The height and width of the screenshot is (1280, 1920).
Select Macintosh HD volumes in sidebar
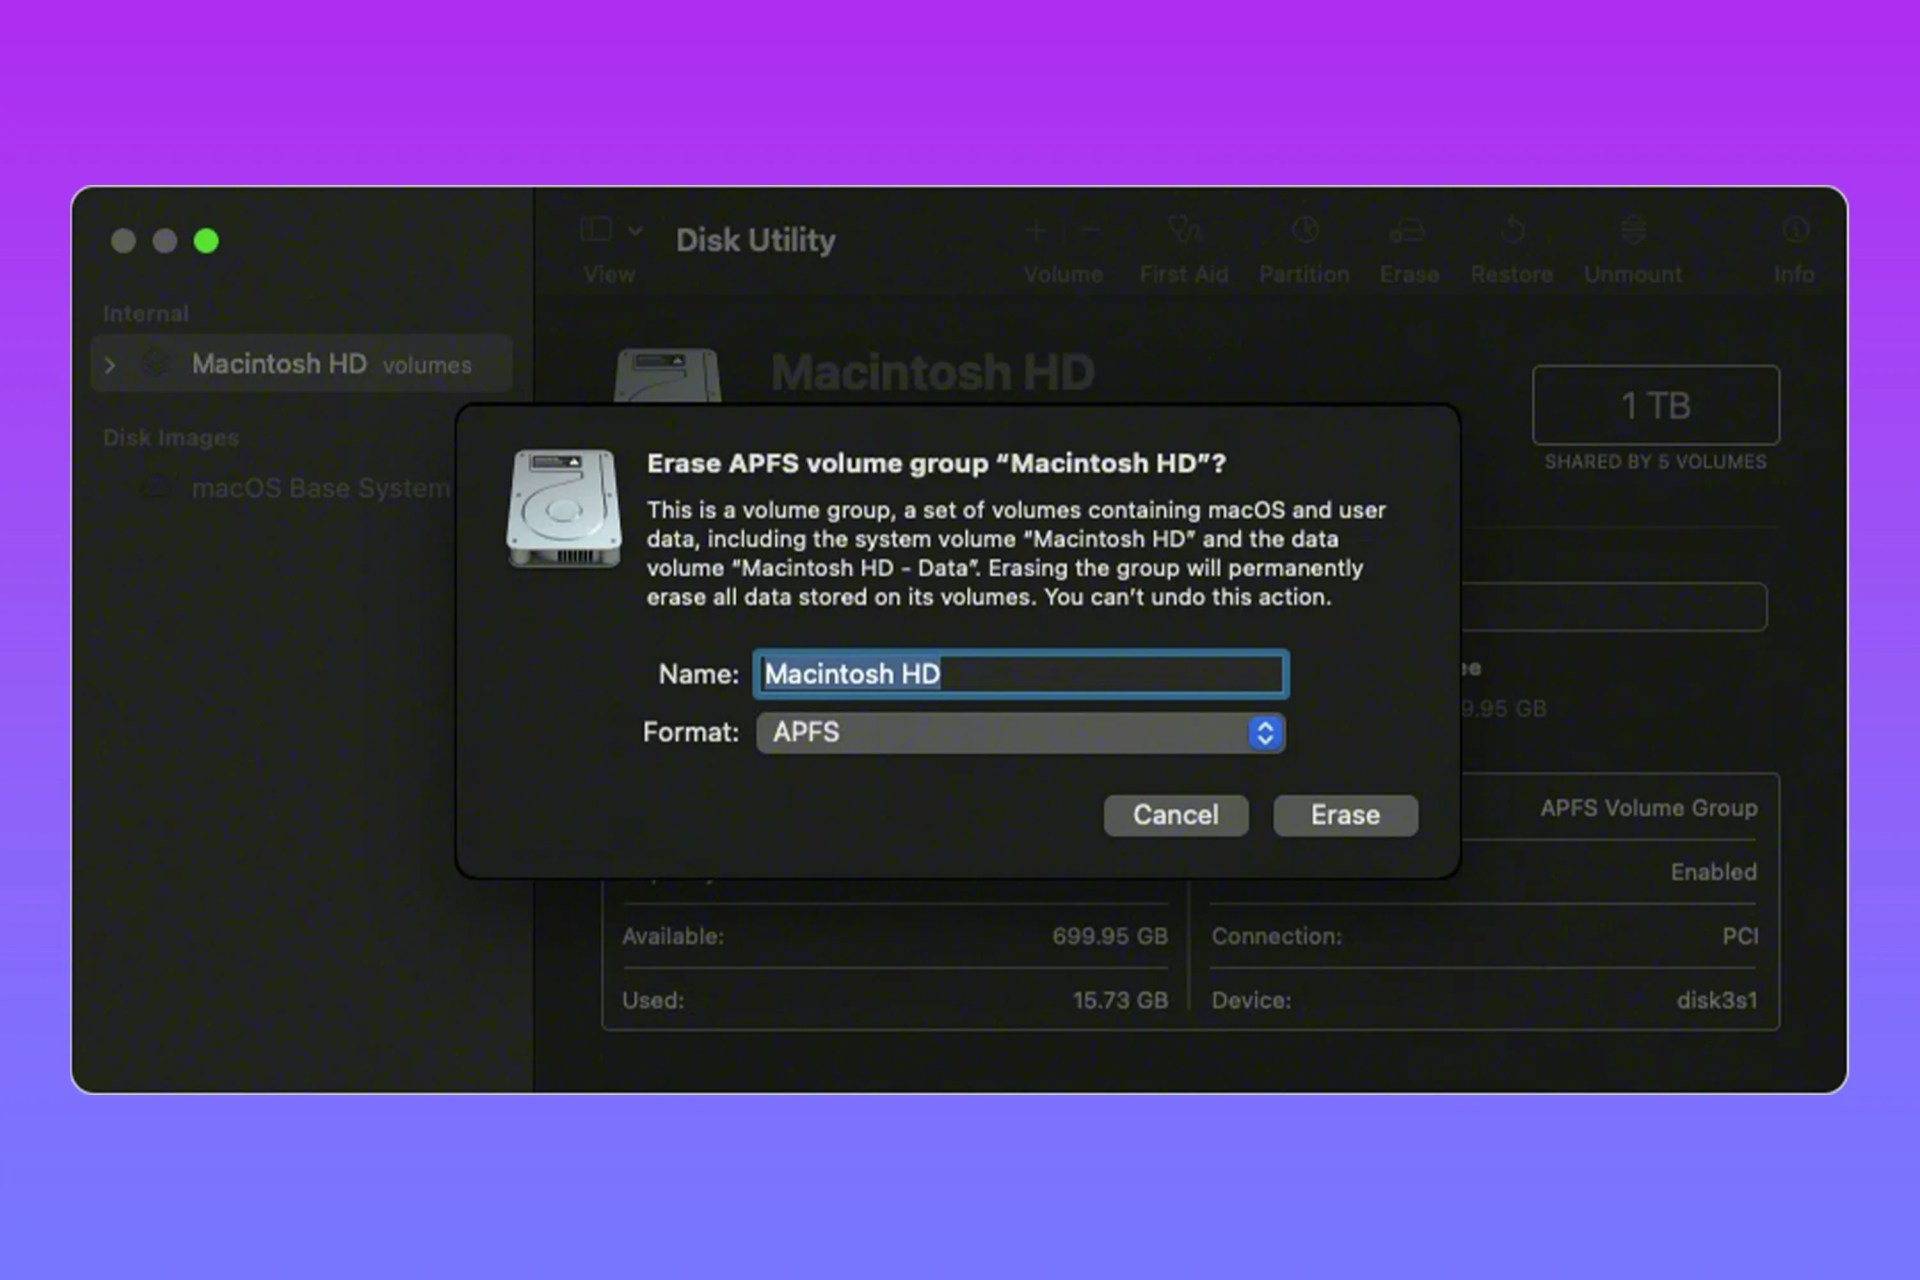coord(302,364)
